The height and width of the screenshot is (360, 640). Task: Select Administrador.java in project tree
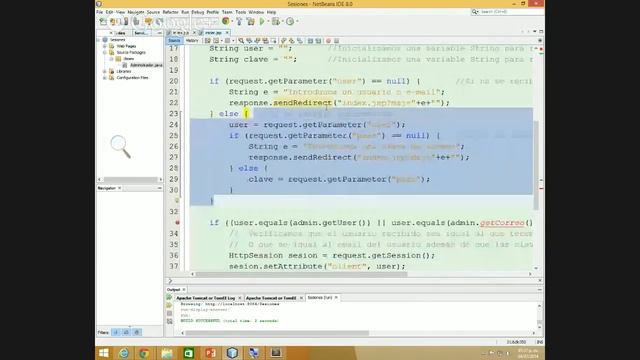click(x=146, y=65)
